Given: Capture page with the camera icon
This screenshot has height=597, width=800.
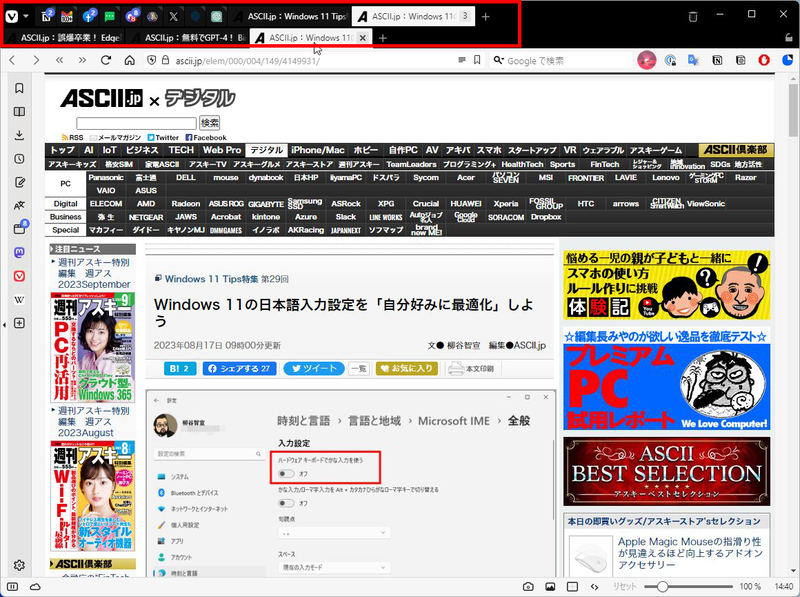Looking at the screenshot, I should pyautogui.click(x=528, y=587).
